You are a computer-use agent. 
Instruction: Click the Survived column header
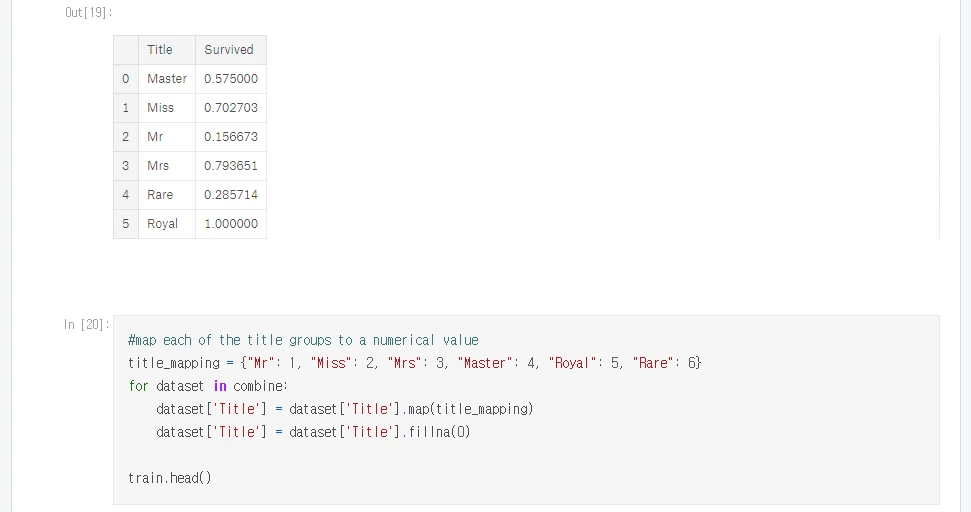tap(230, 50)
